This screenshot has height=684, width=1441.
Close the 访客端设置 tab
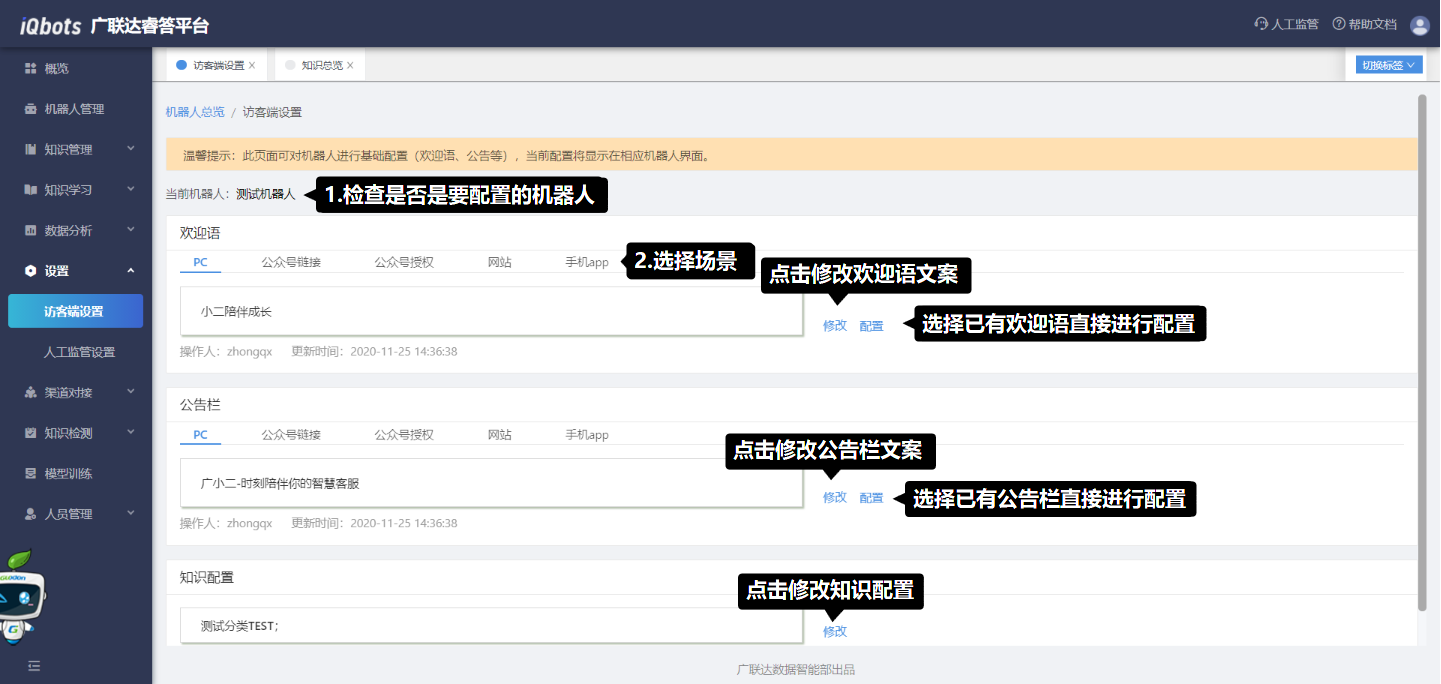click(252, 65)
